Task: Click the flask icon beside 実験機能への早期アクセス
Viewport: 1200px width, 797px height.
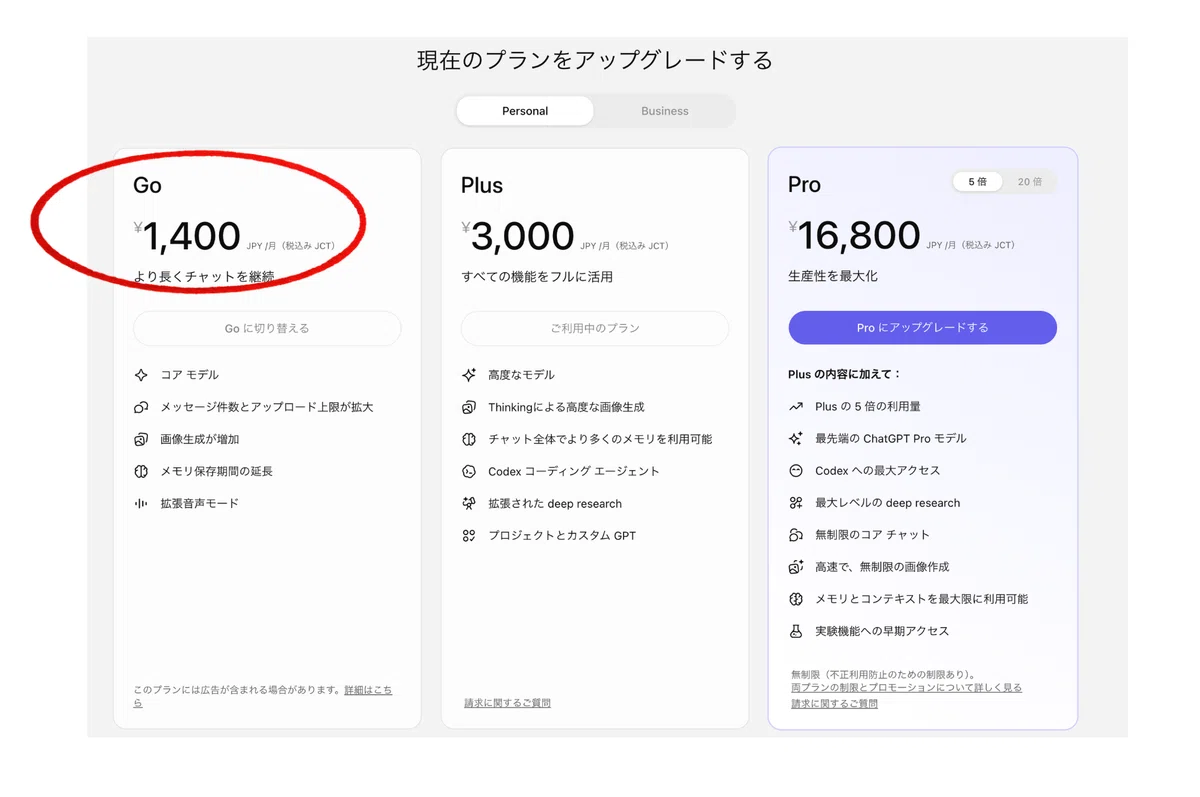Action: 796,631
